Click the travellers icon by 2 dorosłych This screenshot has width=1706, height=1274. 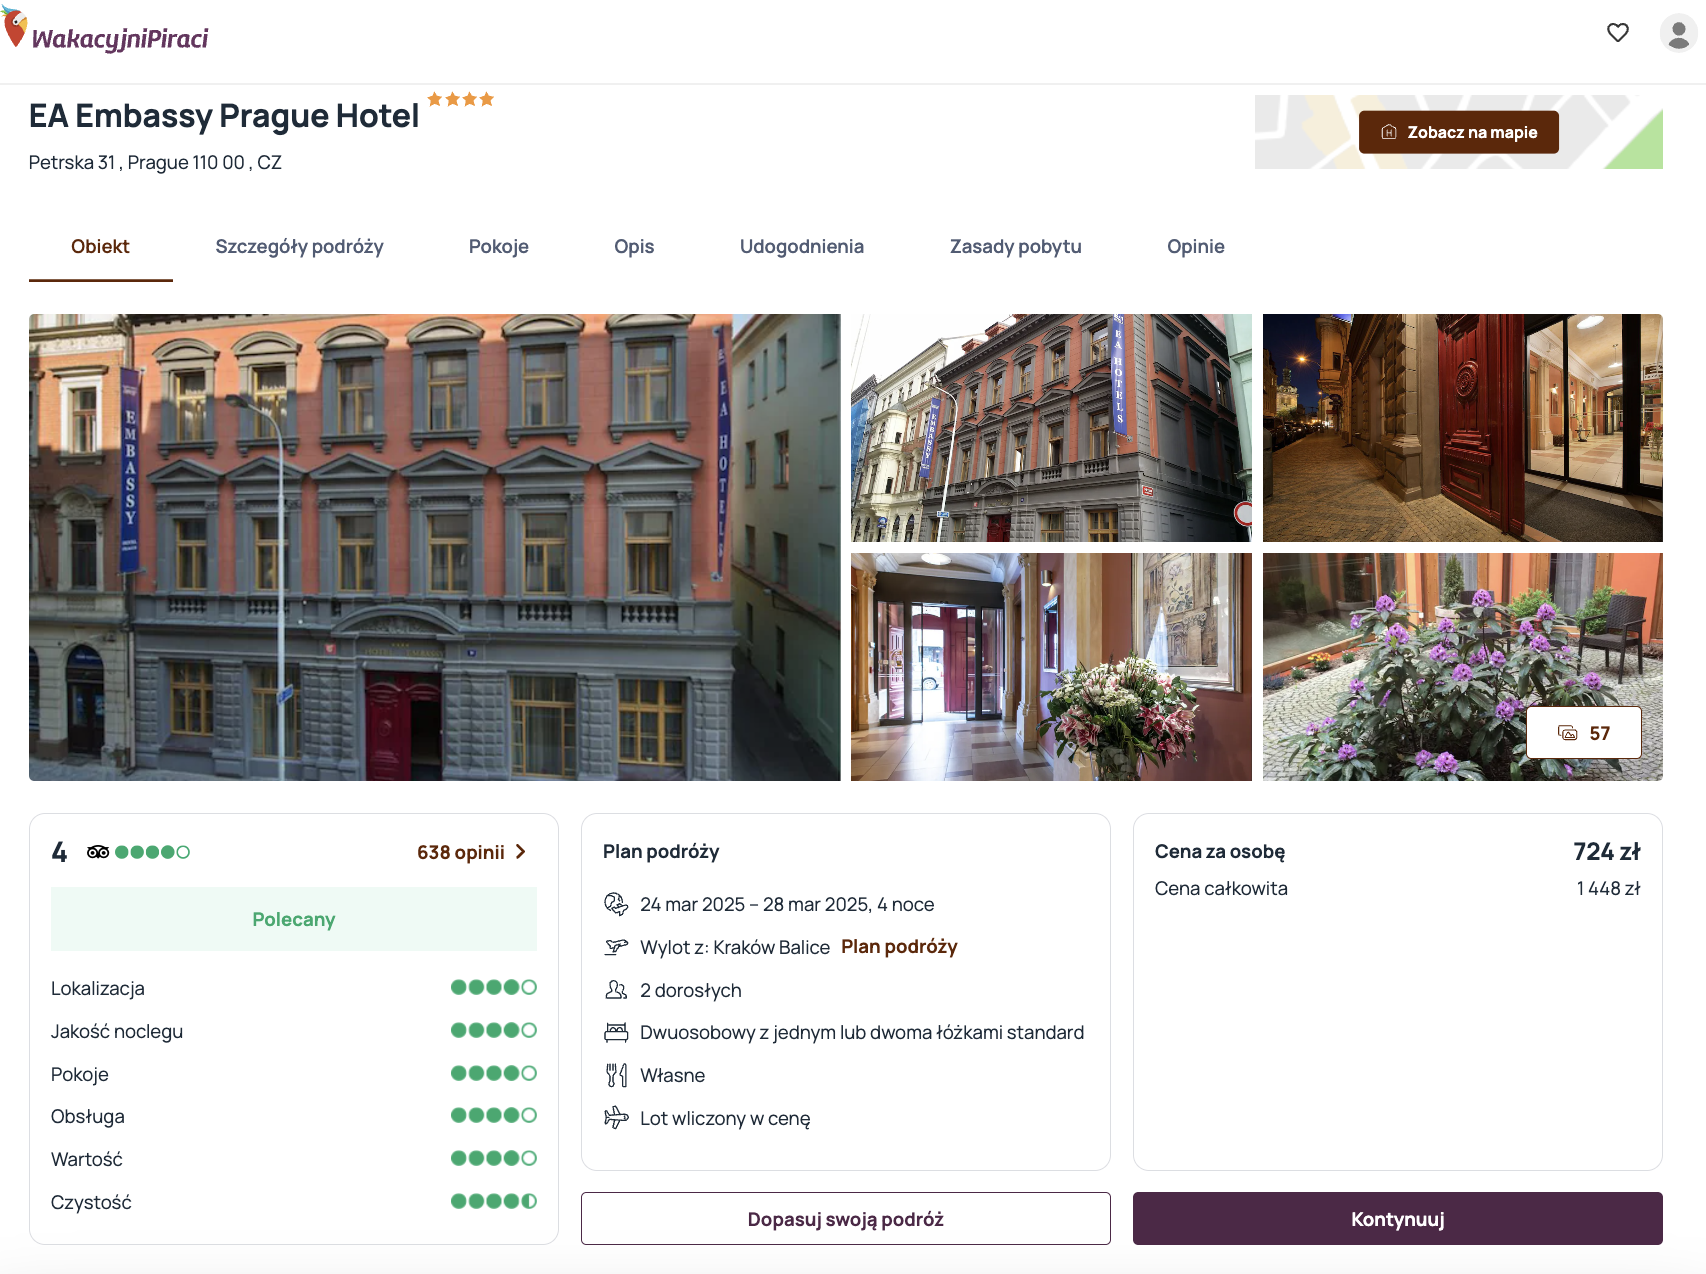pyautogui.click(x=616, y=990)
